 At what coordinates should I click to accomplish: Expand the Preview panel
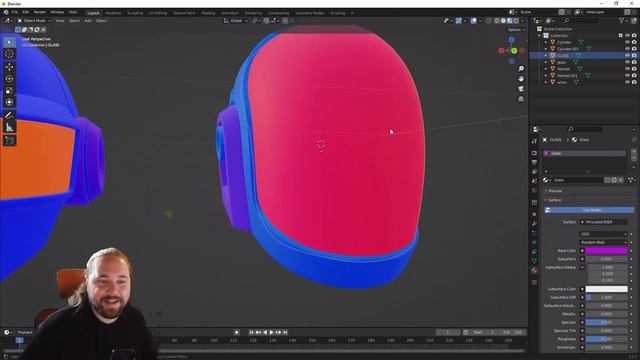click(555, 191)
